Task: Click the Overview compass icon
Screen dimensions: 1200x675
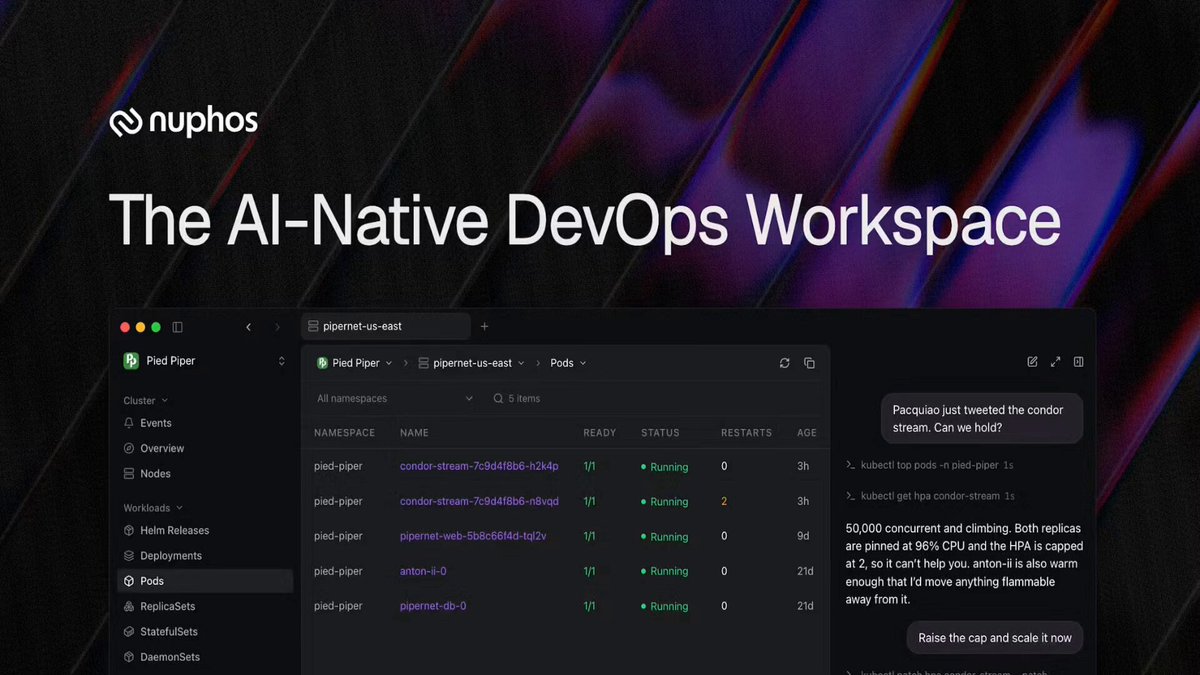Action: click(x=129, y=448)
